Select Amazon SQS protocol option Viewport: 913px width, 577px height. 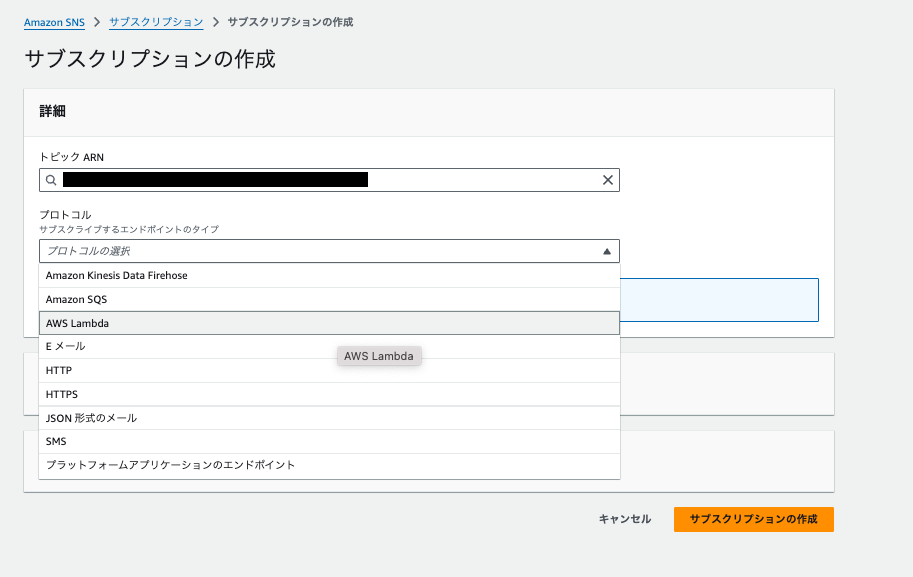[x=329, y=299]
